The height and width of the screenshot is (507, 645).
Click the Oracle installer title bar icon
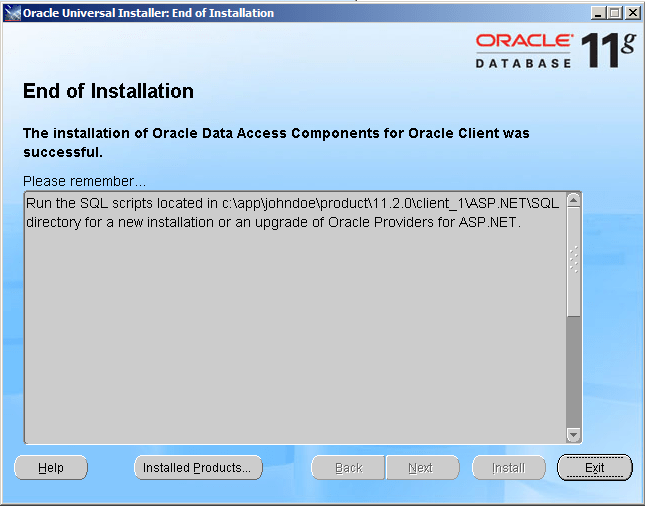point(12,13)
